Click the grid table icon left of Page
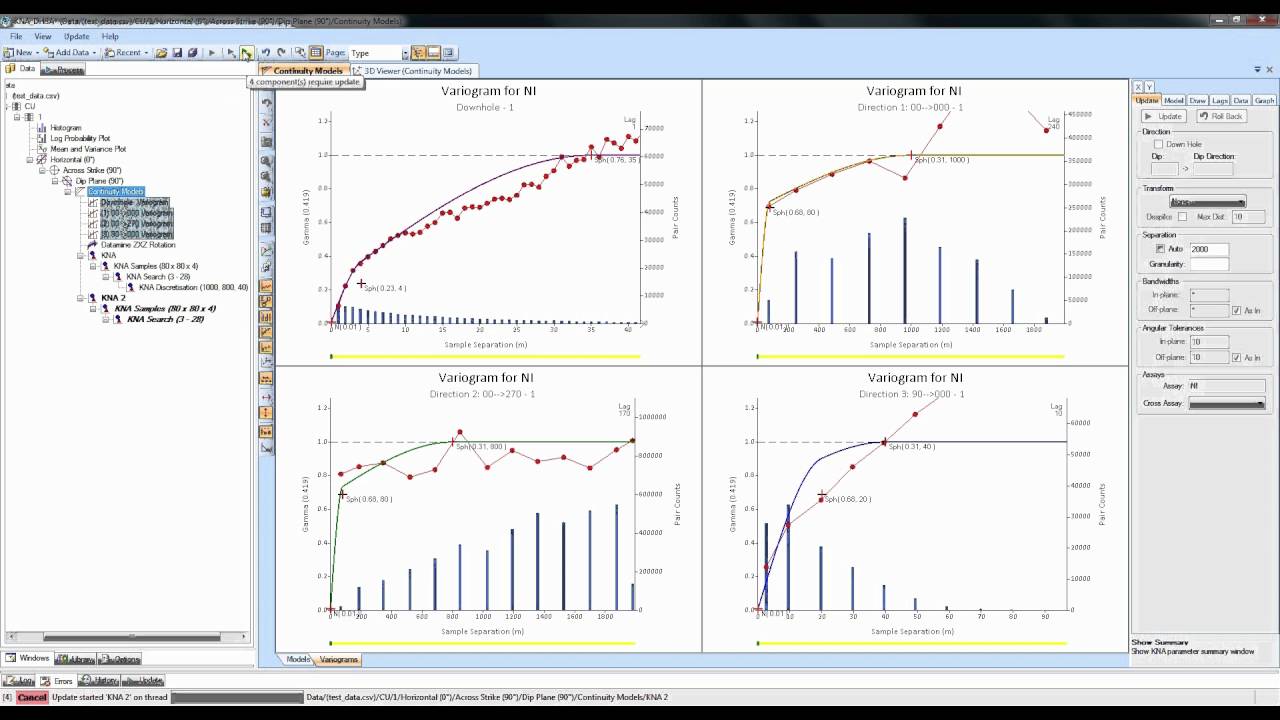This screenshot has height=720, width=1280. click(x=316, y=52)
